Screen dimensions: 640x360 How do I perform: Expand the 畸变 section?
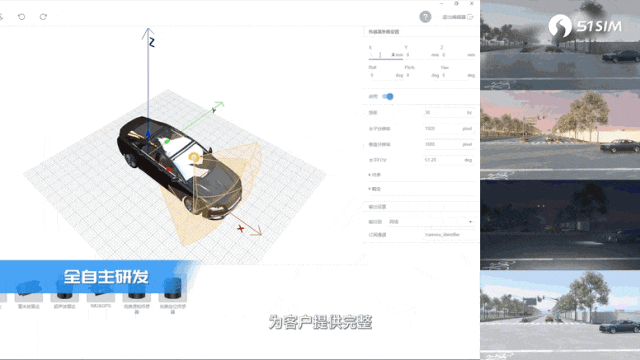pyautogui.click(x=375, y=189)
